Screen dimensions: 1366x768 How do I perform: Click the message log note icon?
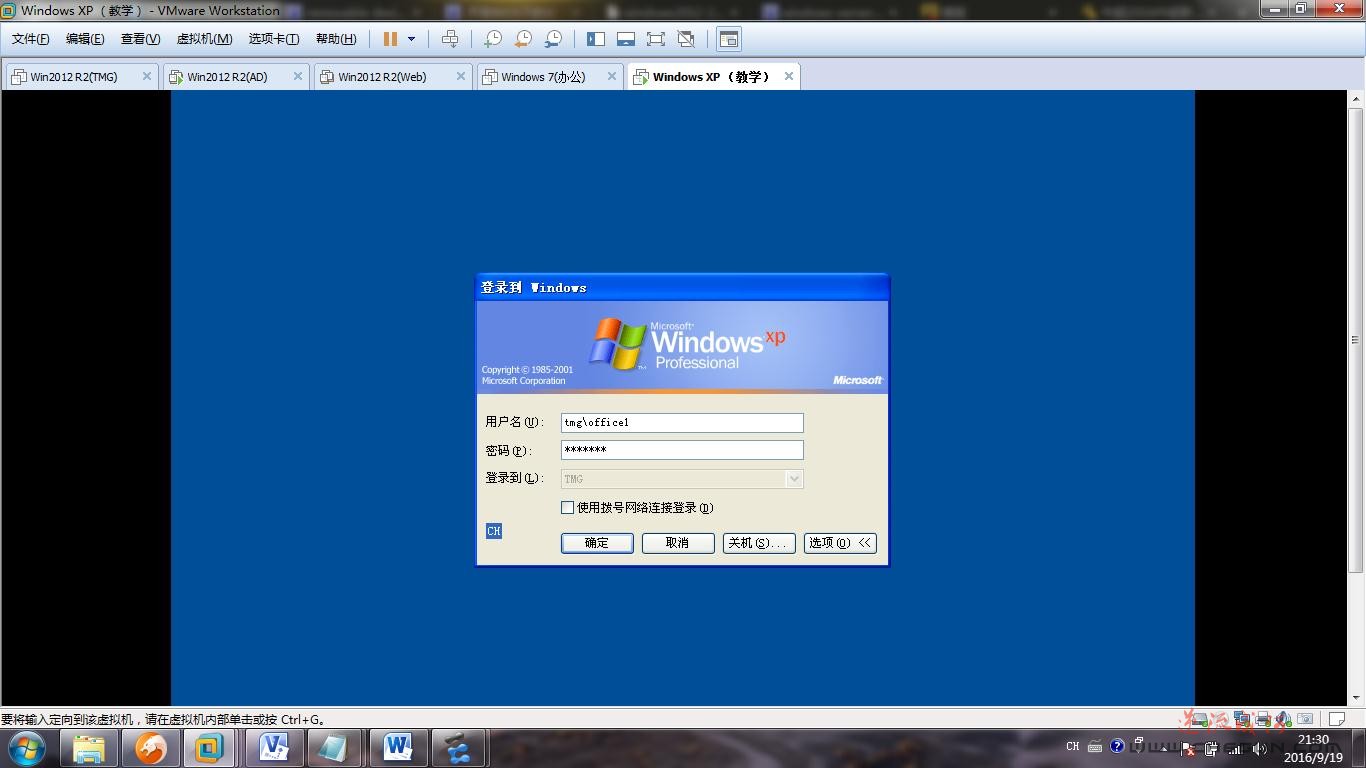point(1336,719)
